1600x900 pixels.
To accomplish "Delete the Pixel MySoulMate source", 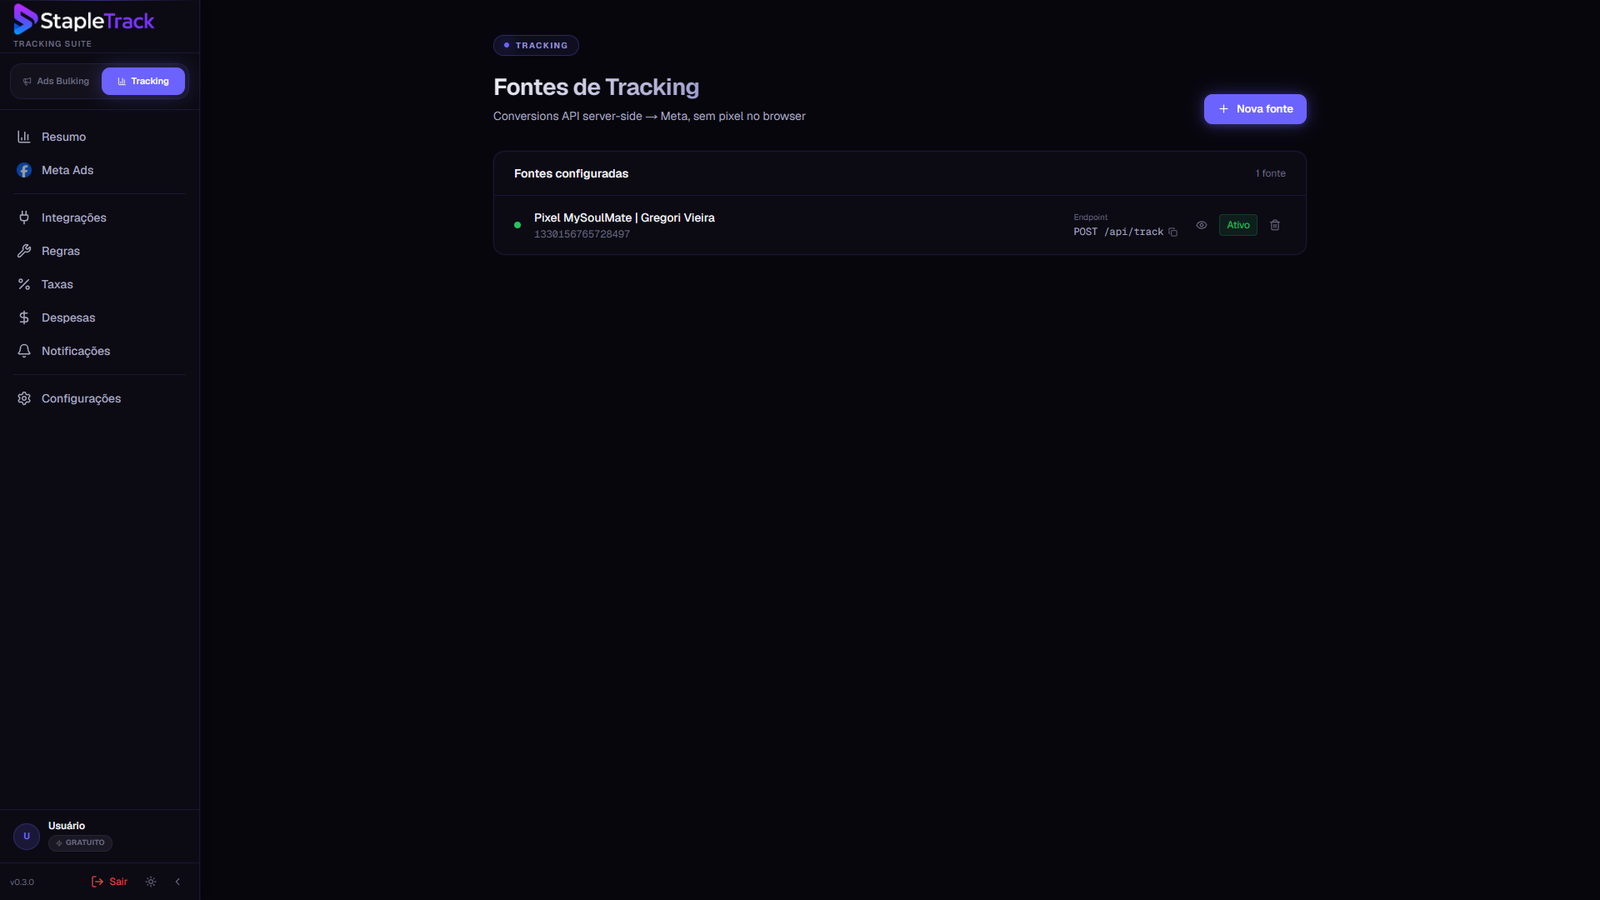I will (x=1275, y=225).
